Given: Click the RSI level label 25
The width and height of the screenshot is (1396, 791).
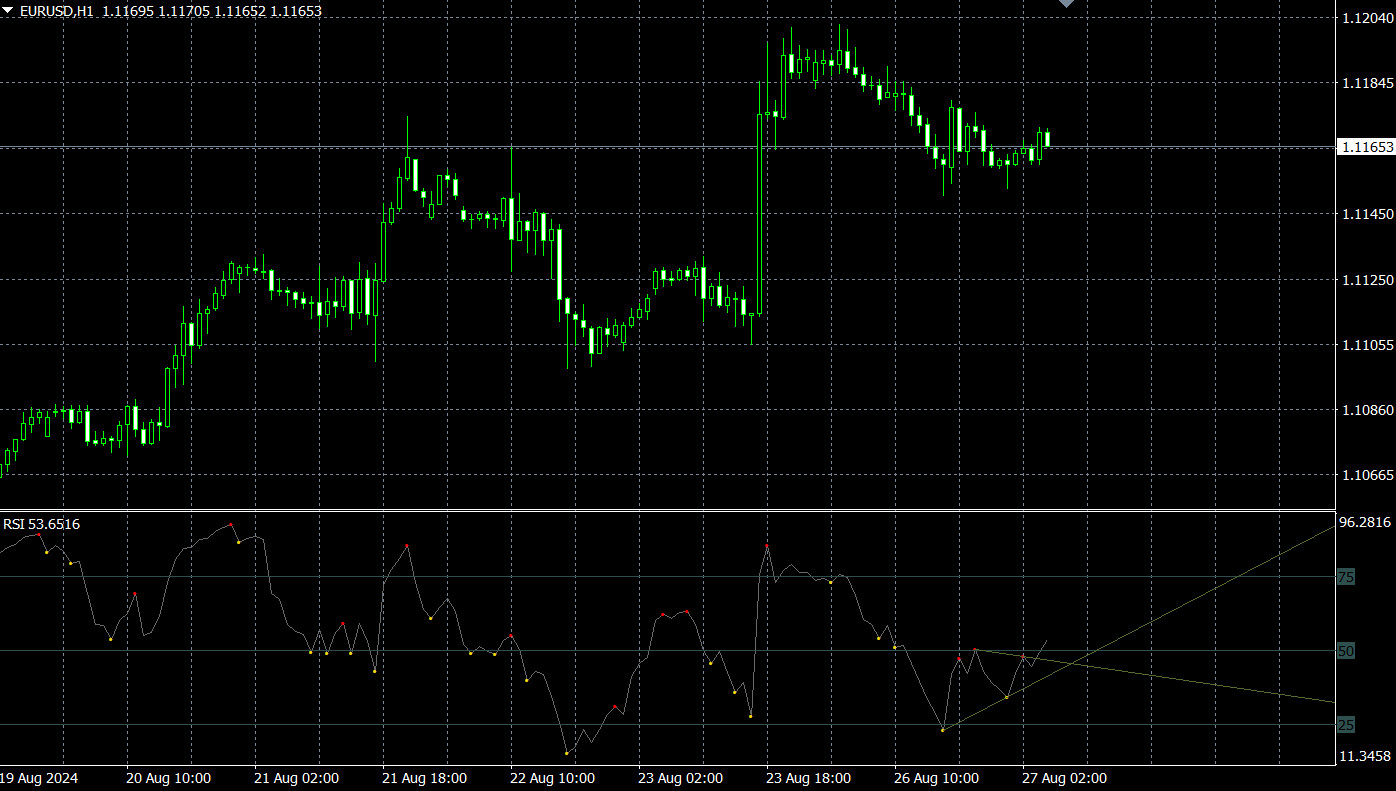Looking at the screenshot, I should pyautogui.click(x=1346, y=725).
